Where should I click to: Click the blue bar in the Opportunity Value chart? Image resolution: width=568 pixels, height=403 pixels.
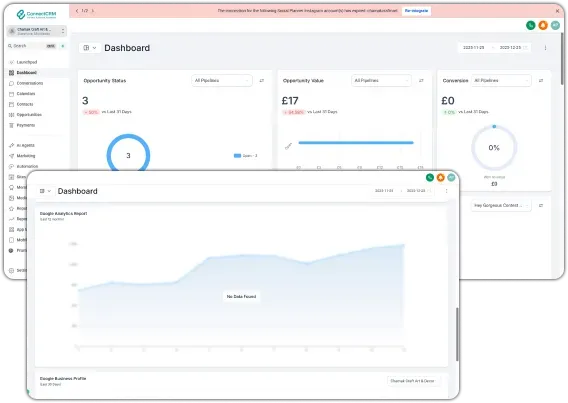(356, 143)
